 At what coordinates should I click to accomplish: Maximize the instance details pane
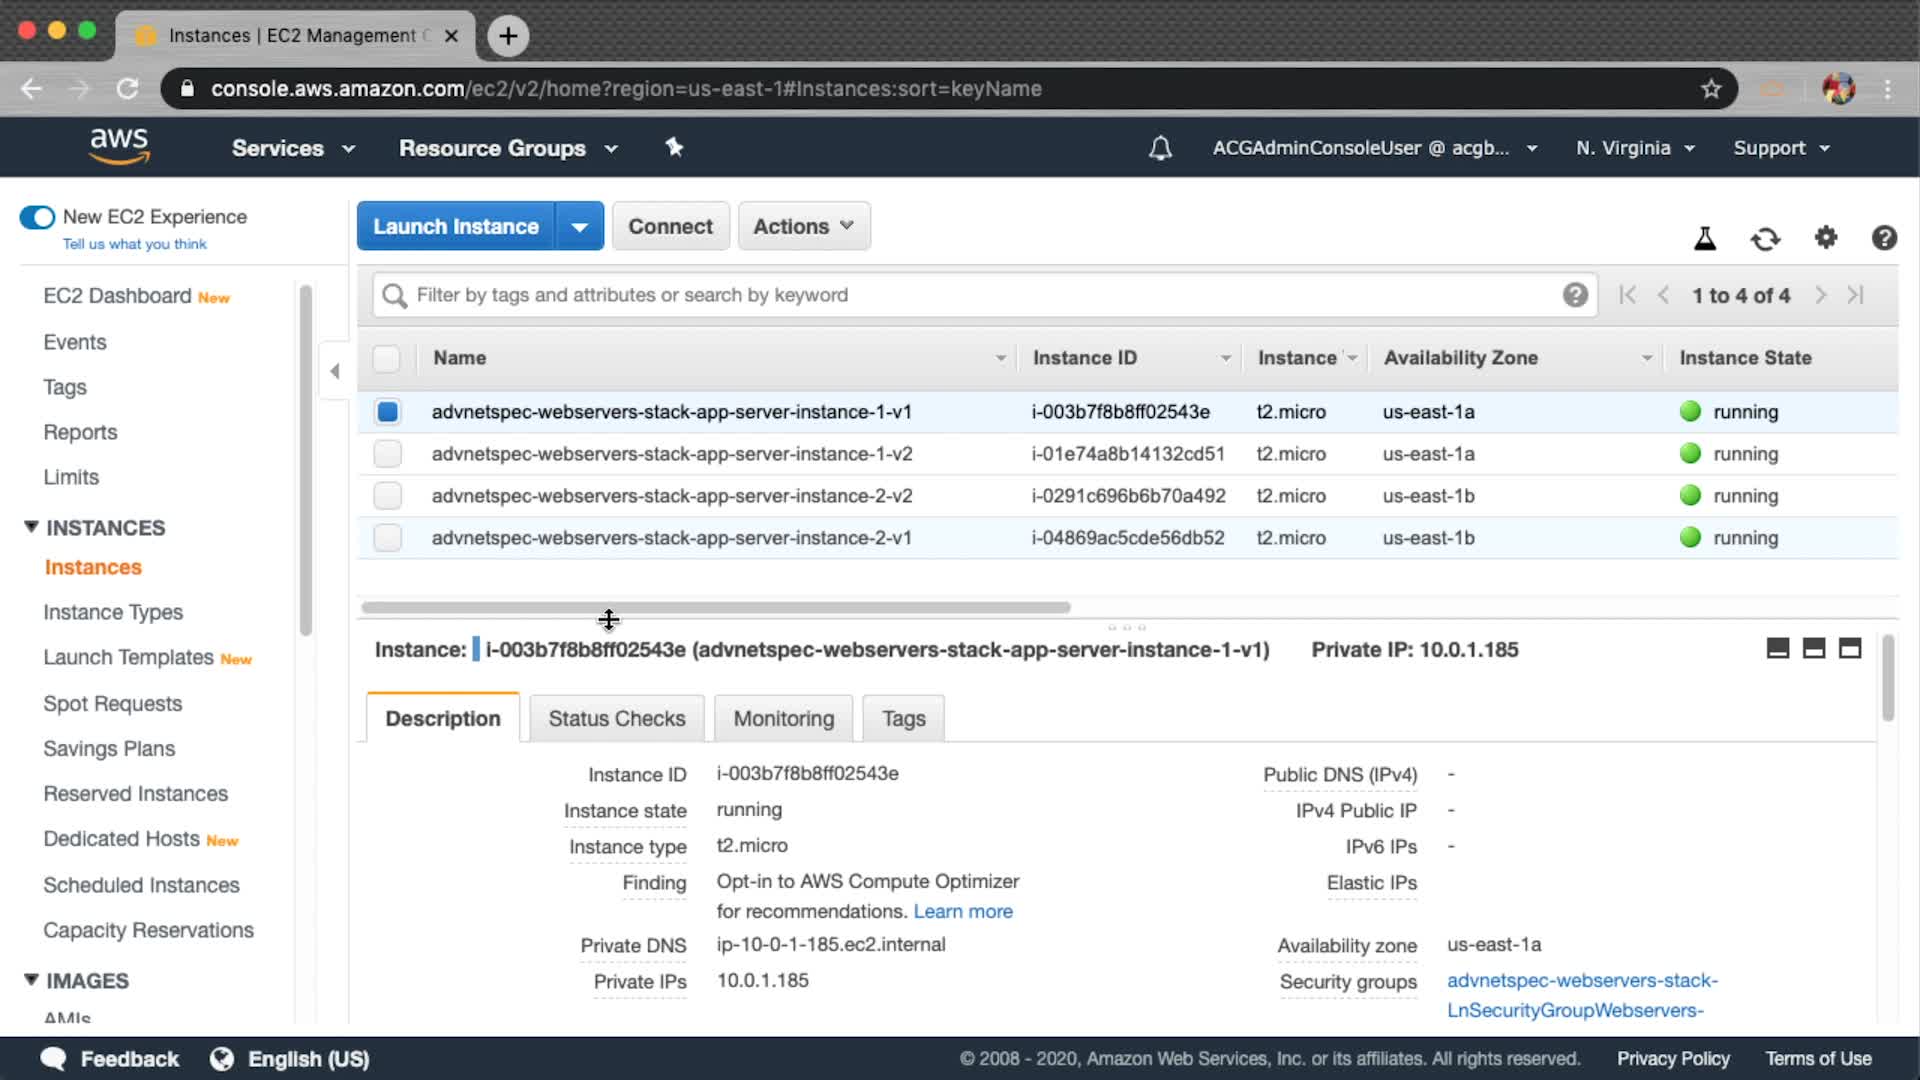pyautogui.click(x=1850, y=649)
